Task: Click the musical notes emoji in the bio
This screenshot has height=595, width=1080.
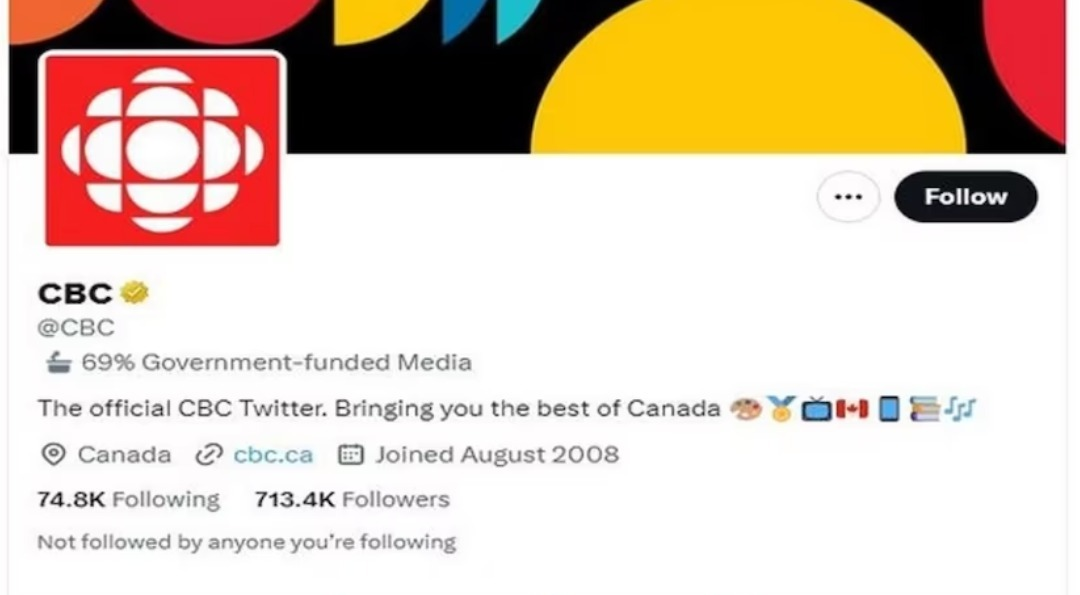Action: point(960,408)
